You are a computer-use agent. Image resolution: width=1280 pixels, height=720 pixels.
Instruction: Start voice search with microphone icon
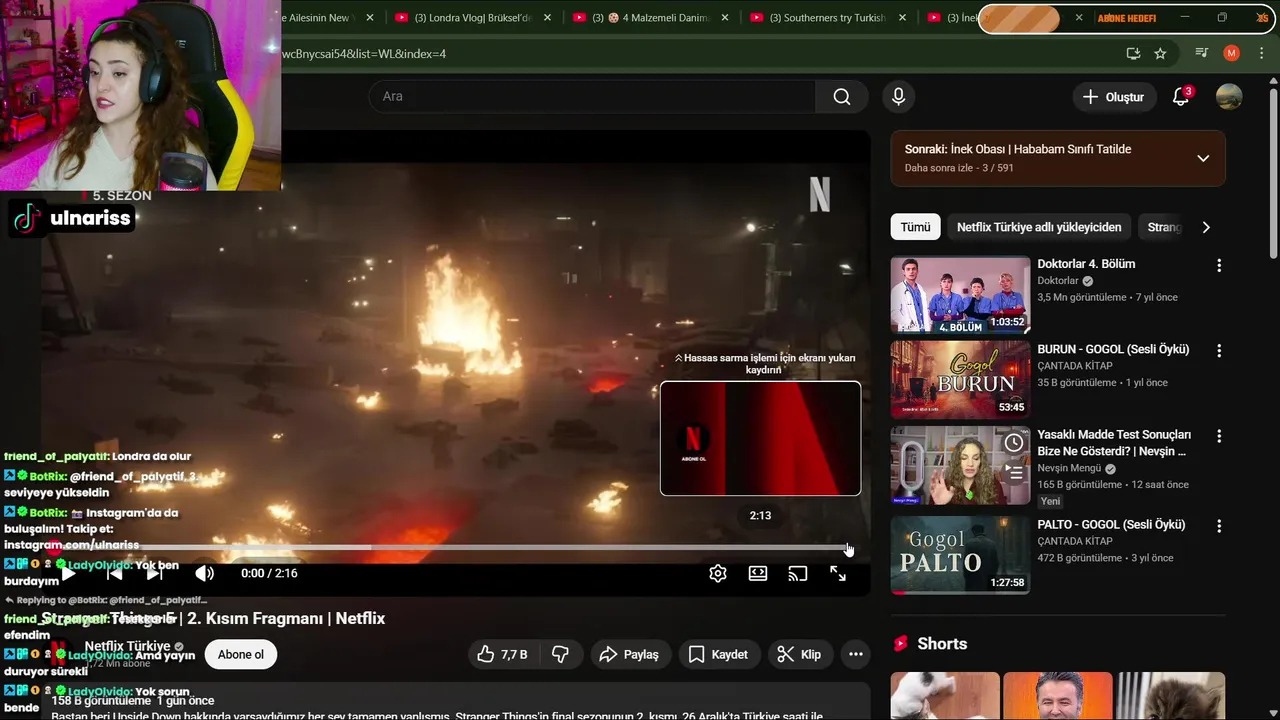(x=898, y=96)
